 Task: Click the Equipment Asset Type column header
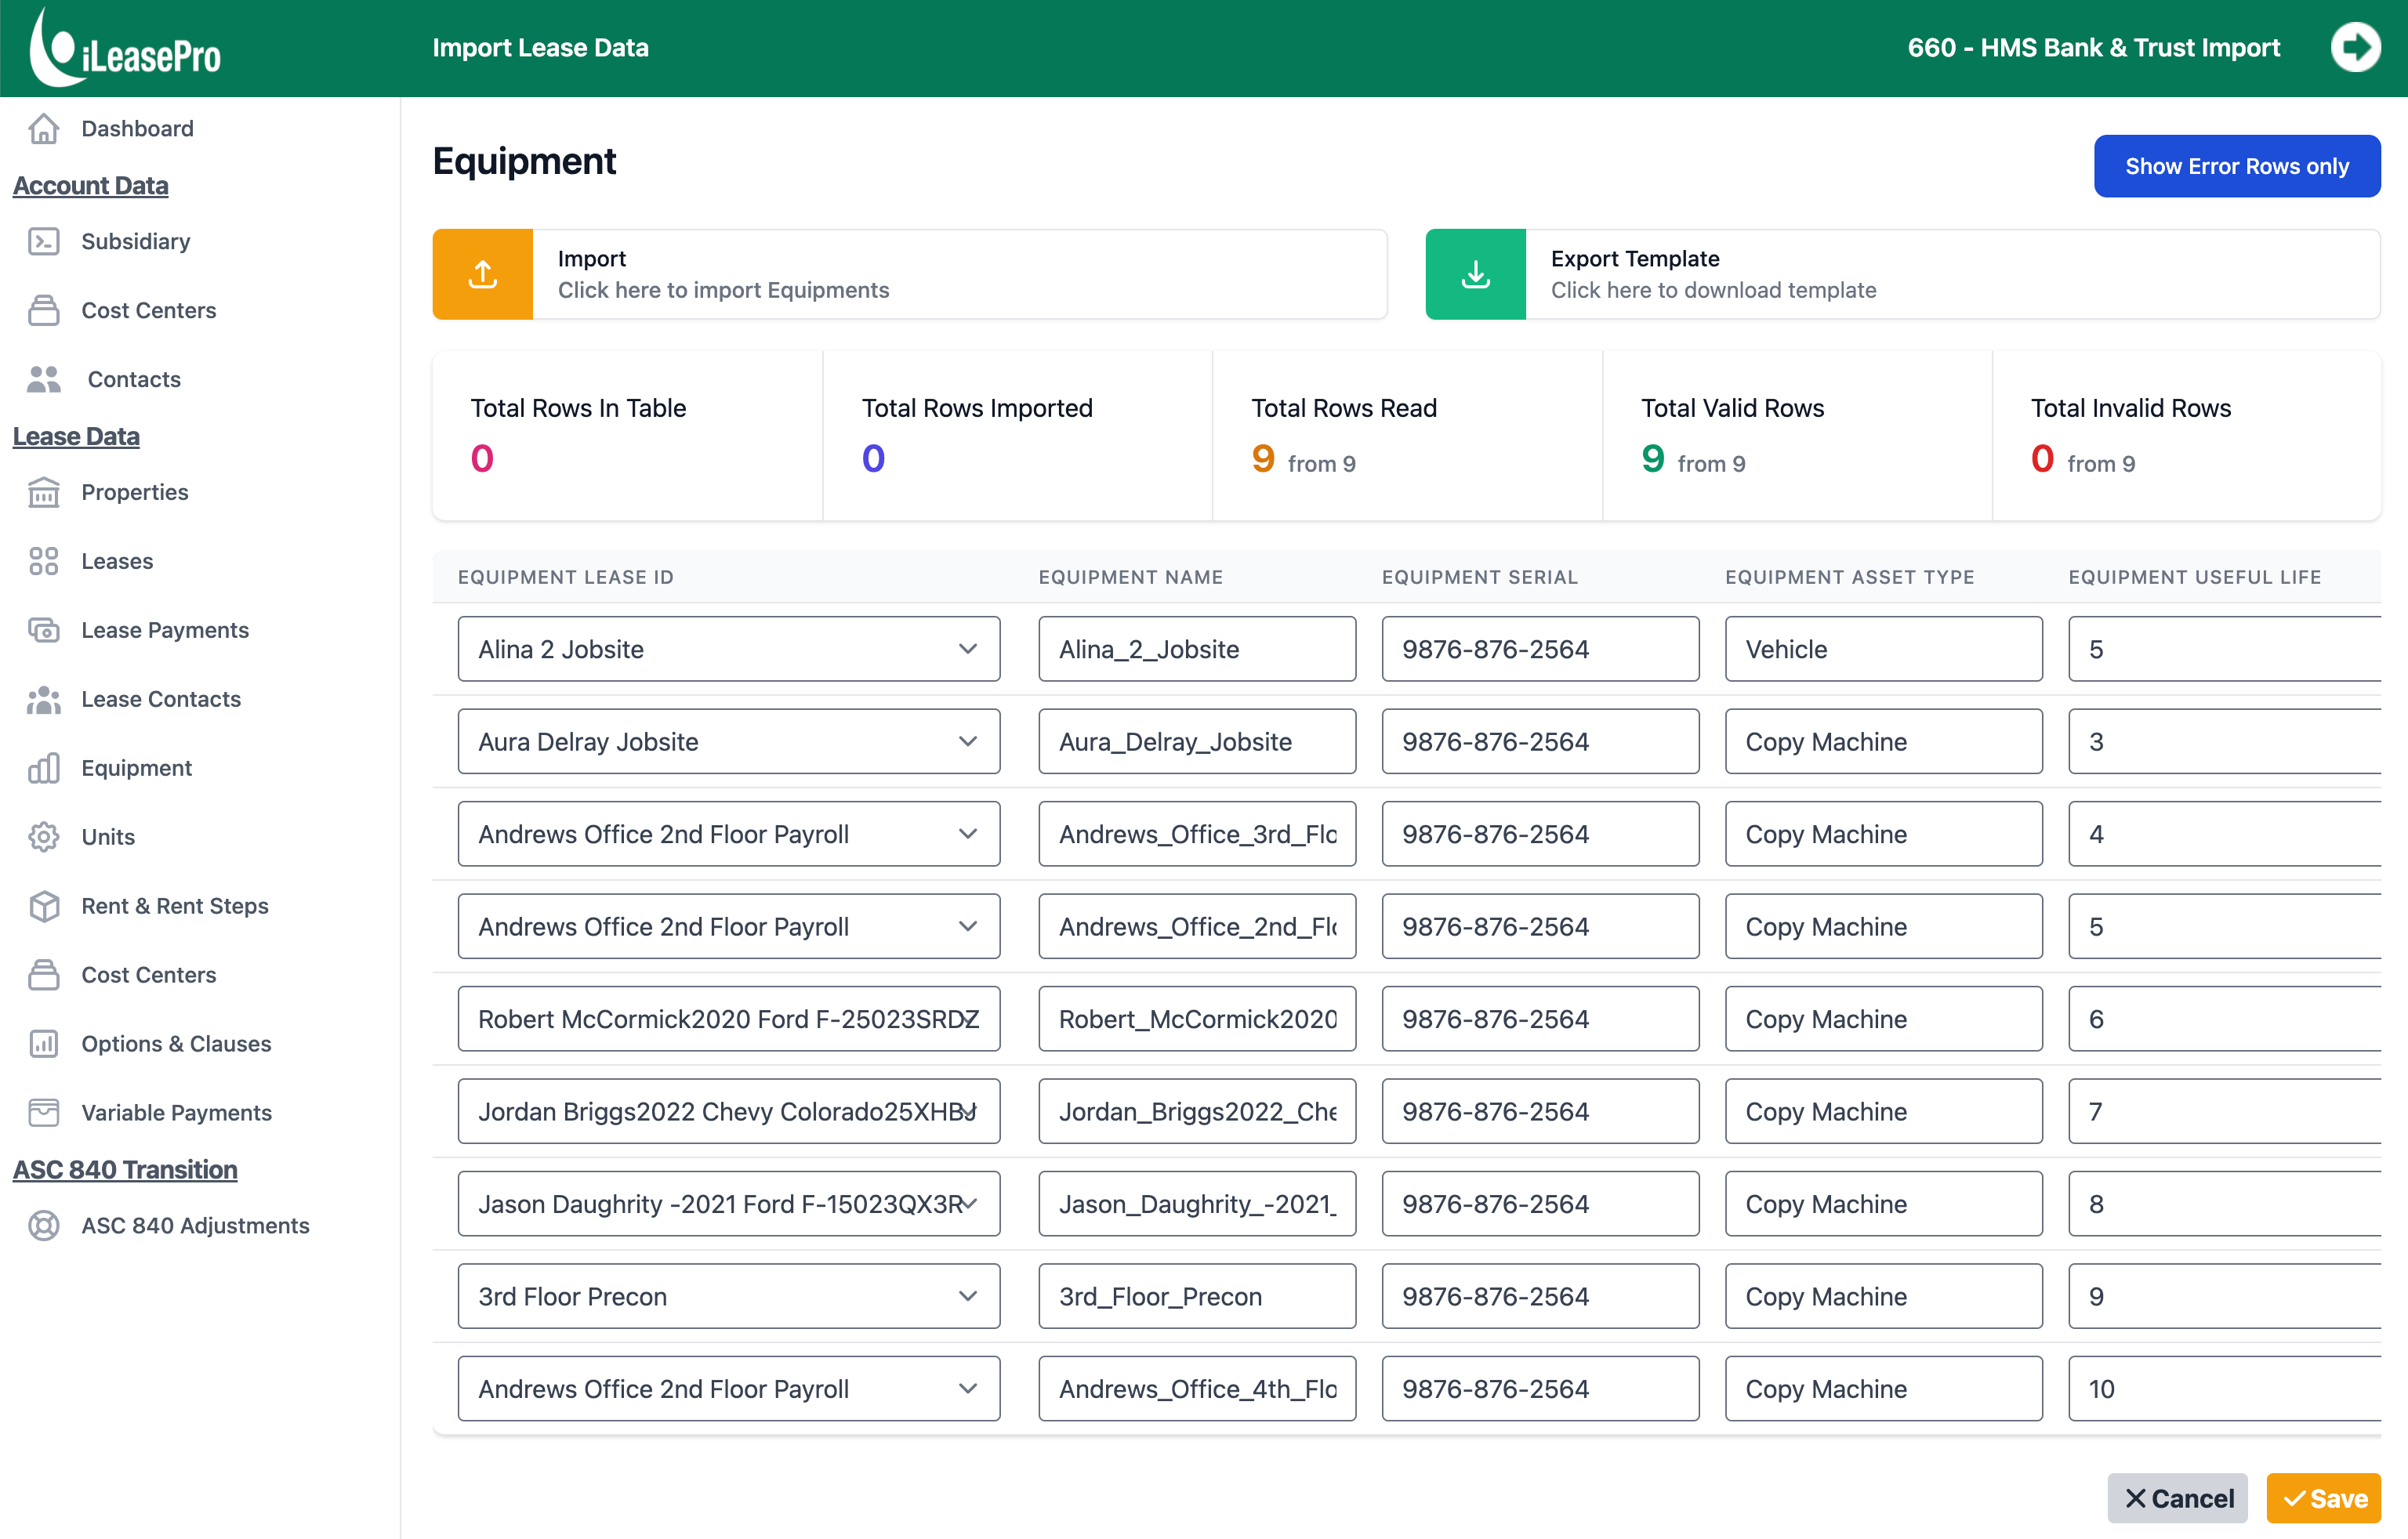(x=1850, y=577)
